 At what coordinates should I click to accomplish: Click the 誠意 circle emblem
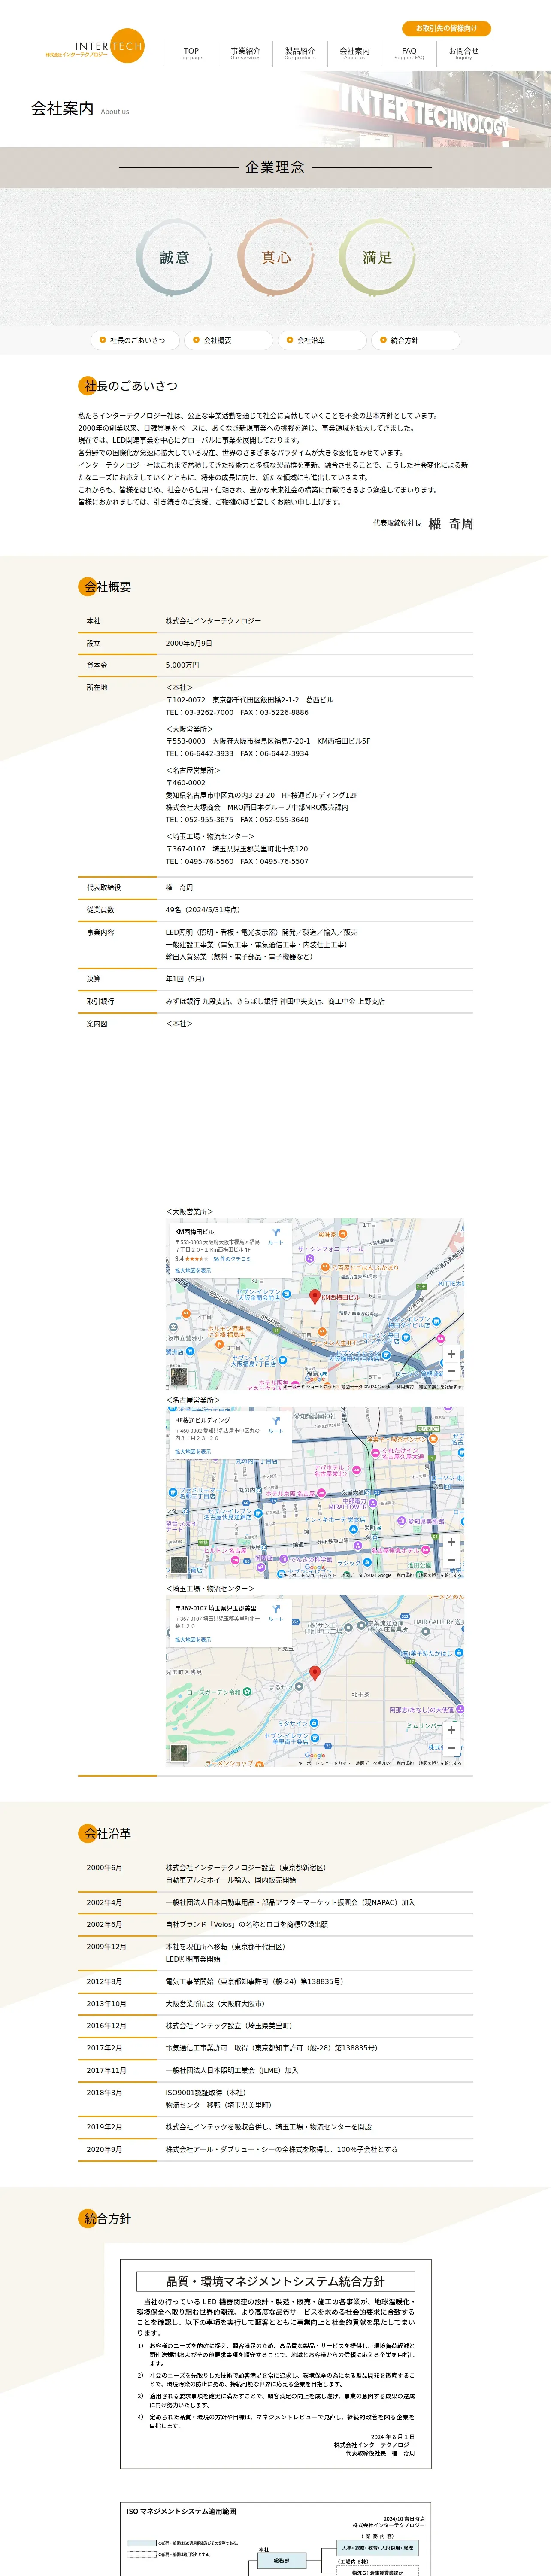[174, 258]
